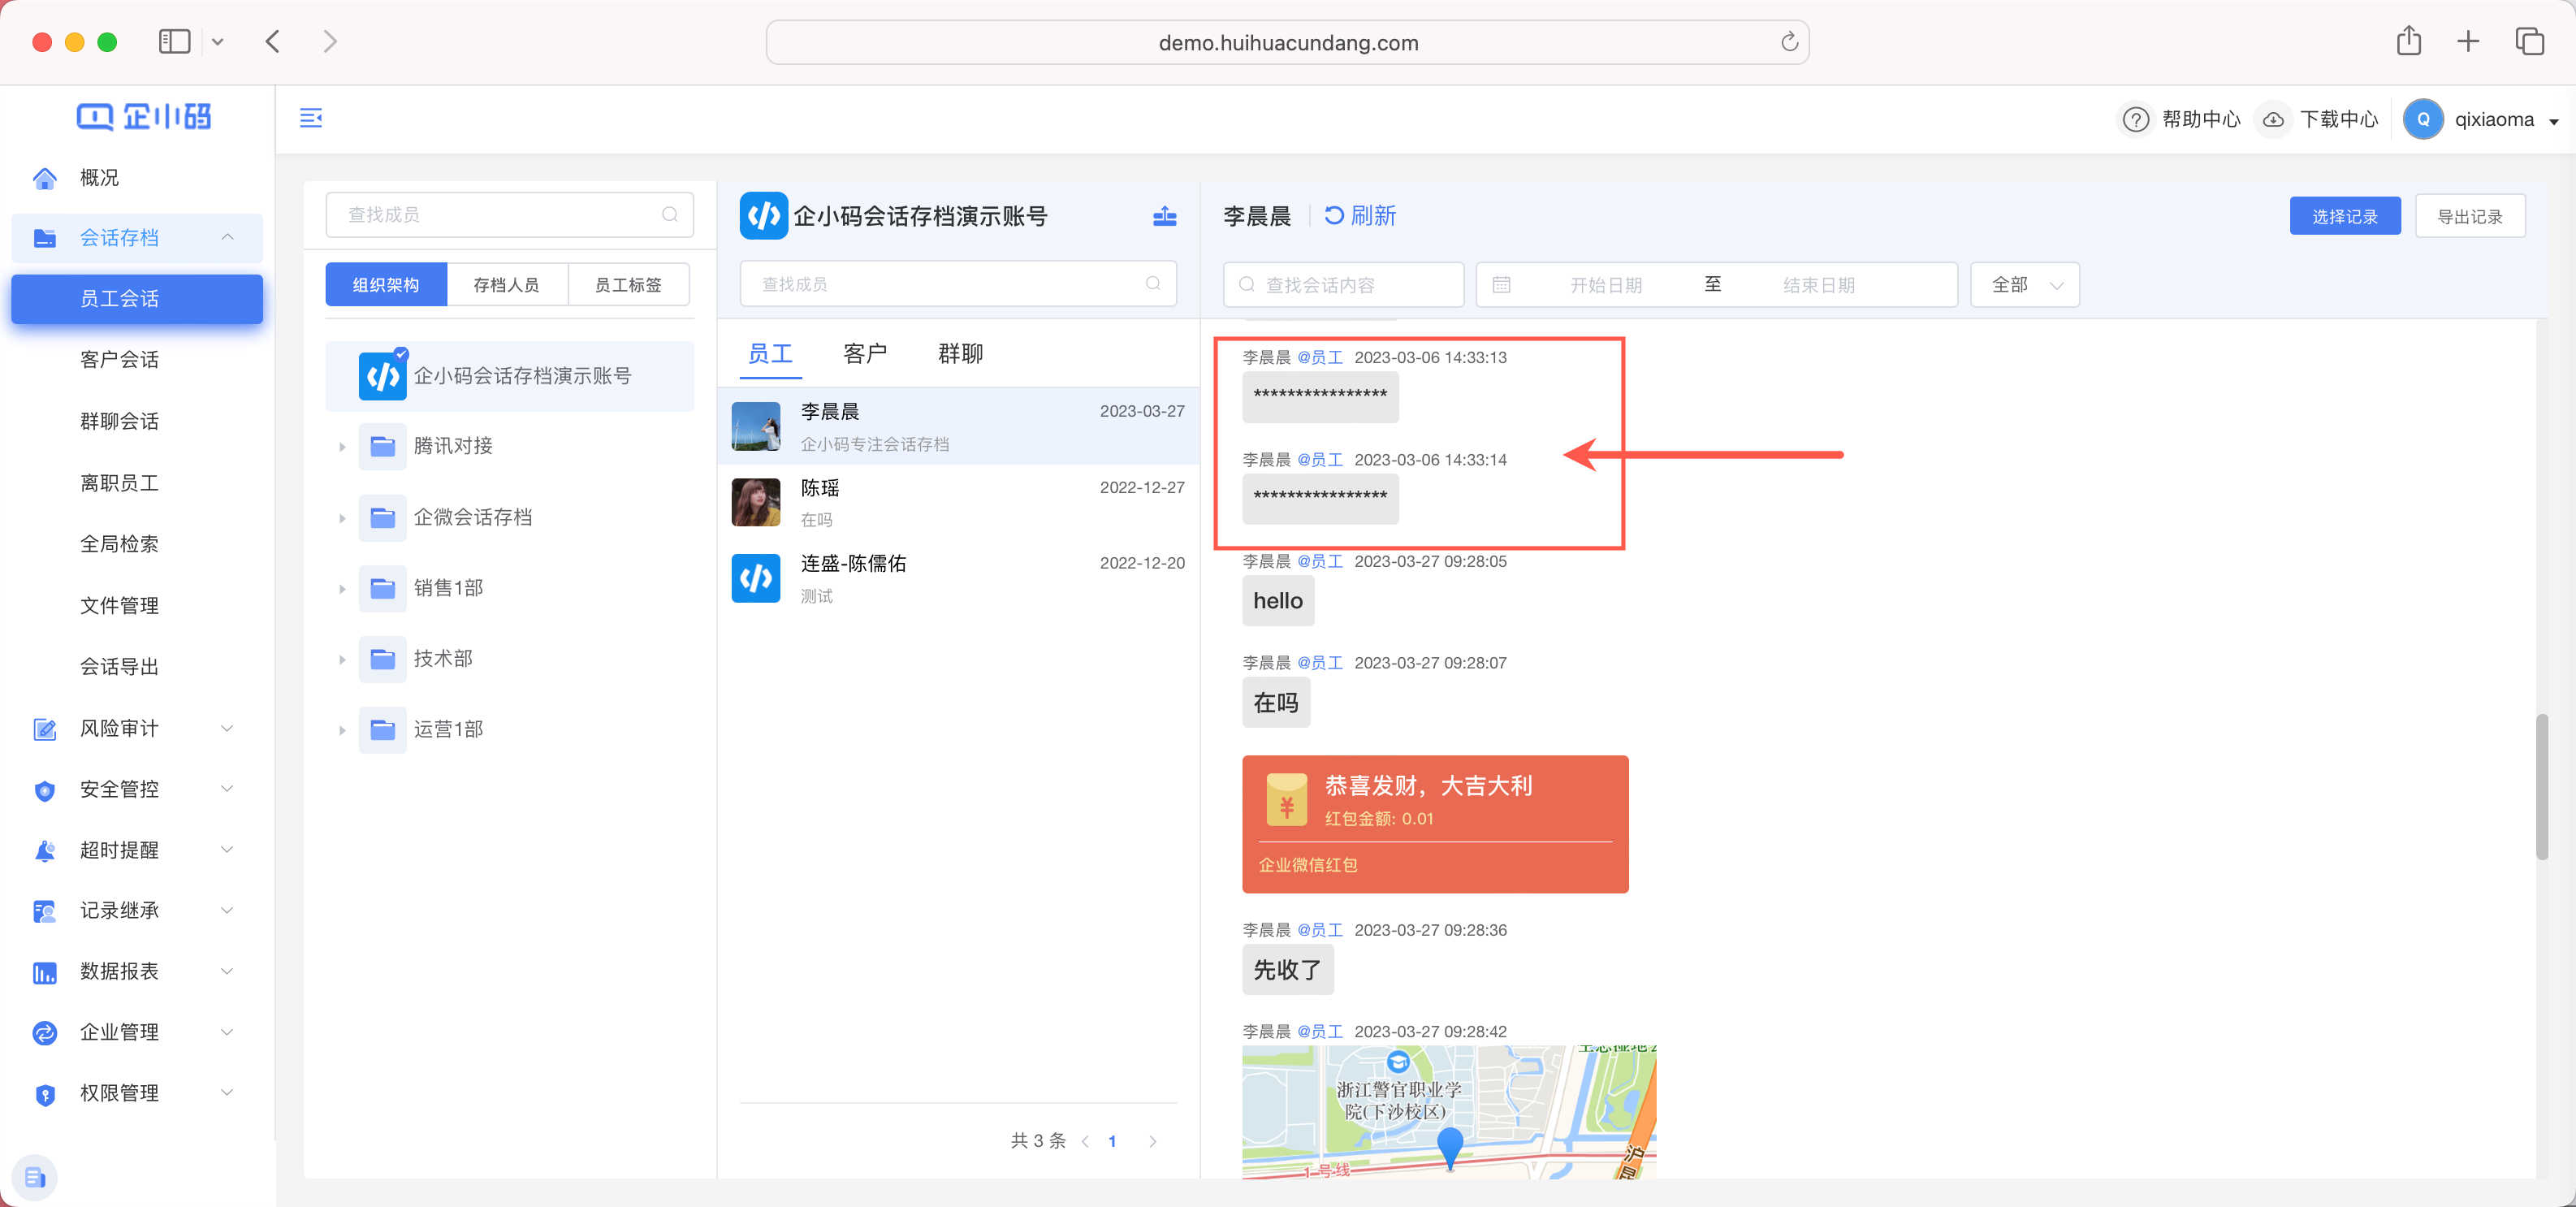Select the 客户 conversation tab
Screen dimensions: 2576x1207
point(865,354)
